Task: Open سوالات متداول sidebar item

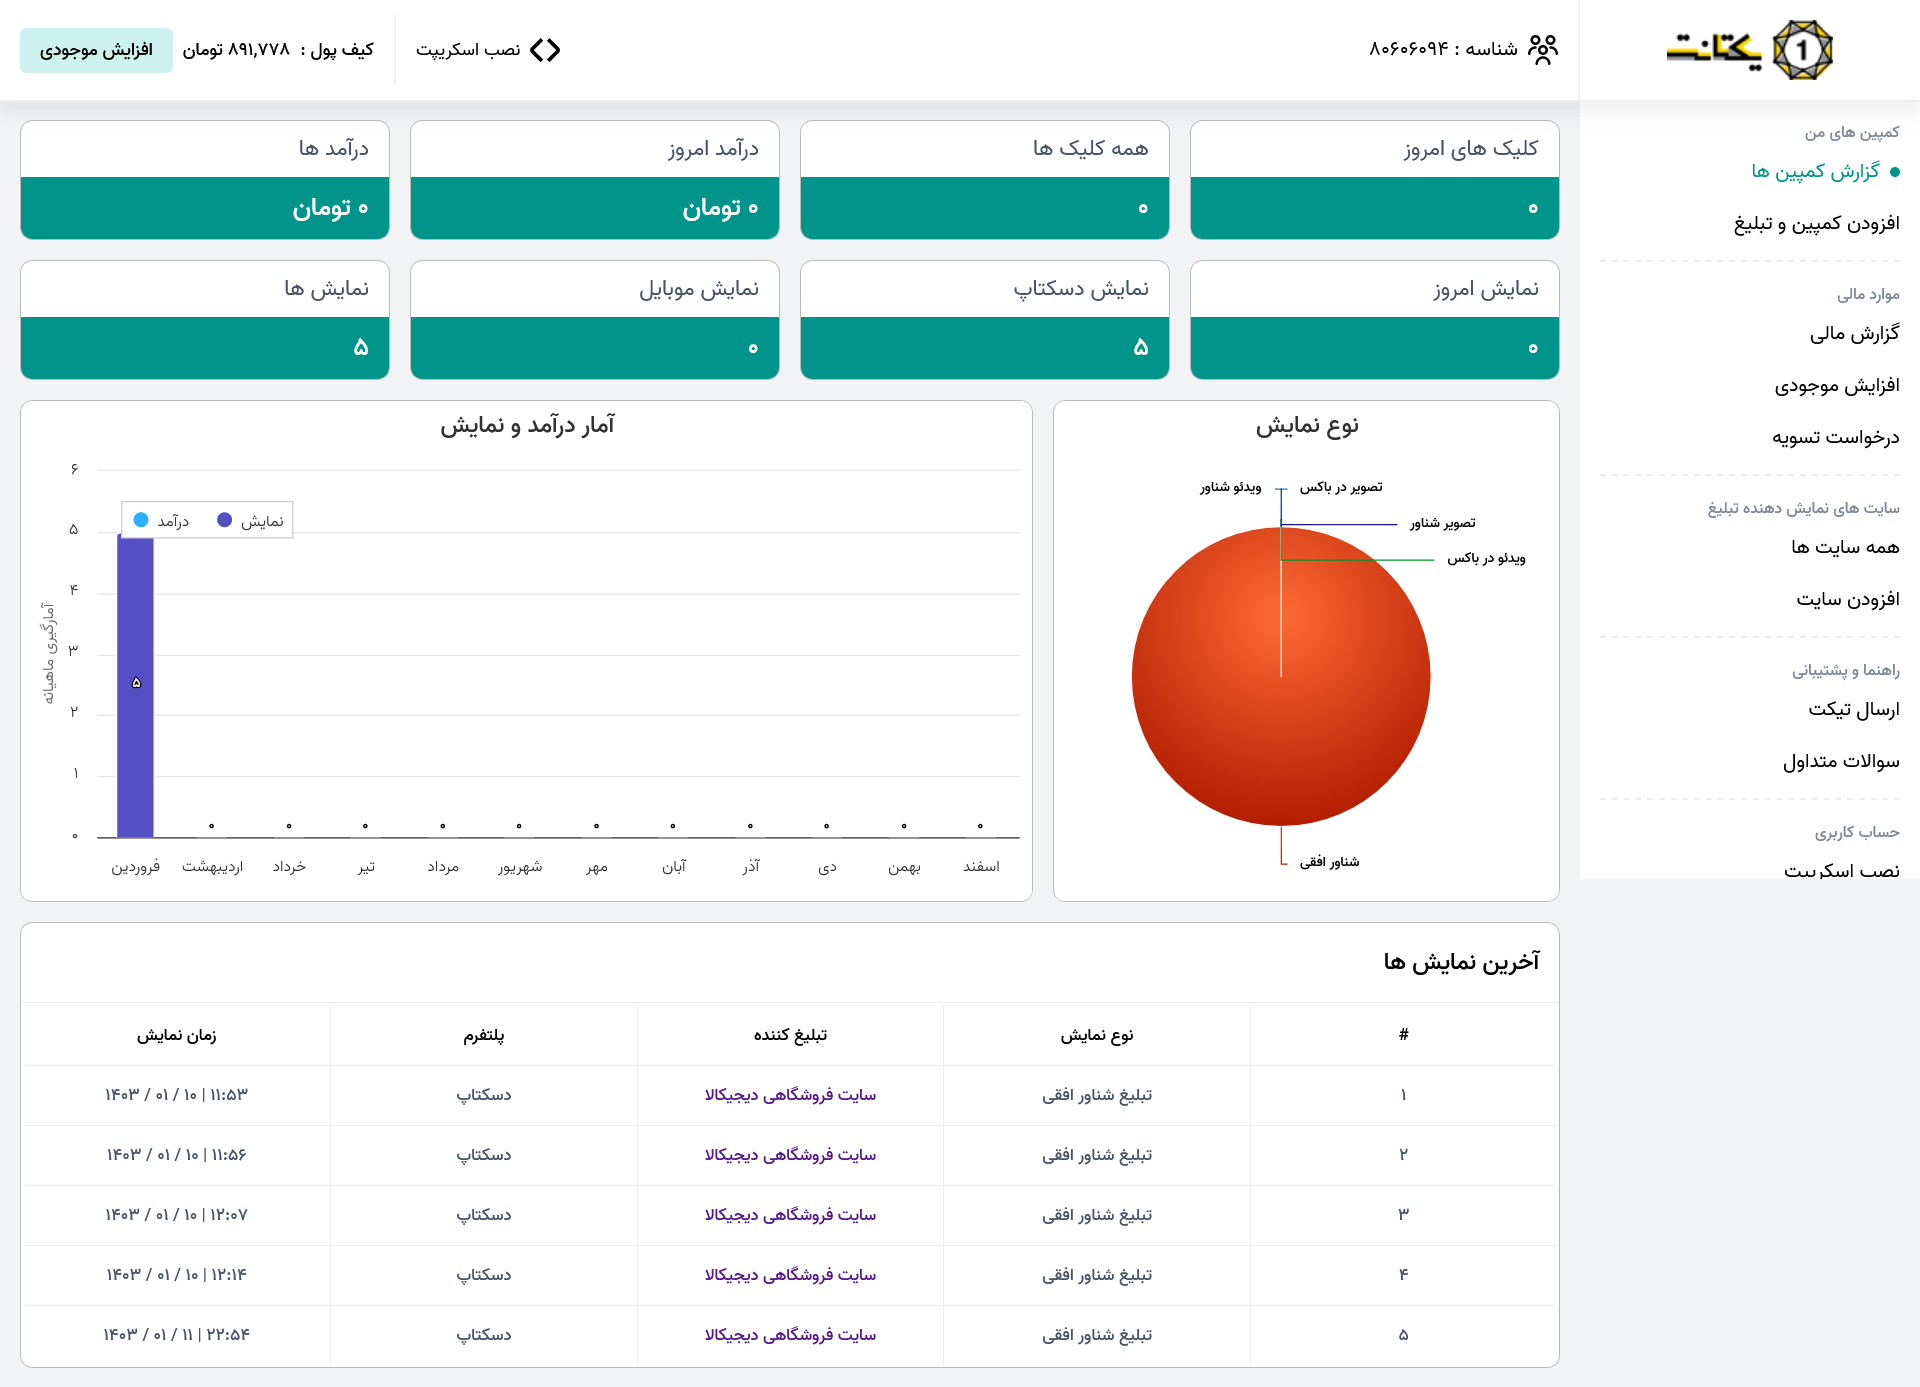Action: 1840,762
